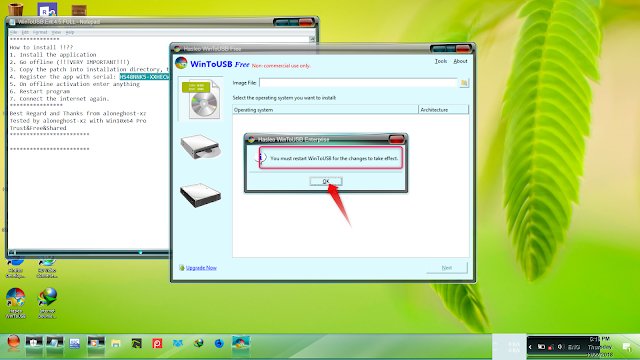The width and height of the screenshot is (640, 360).
Task: Click "1. Install the application" line in Notepad
Action: point(53,55)
